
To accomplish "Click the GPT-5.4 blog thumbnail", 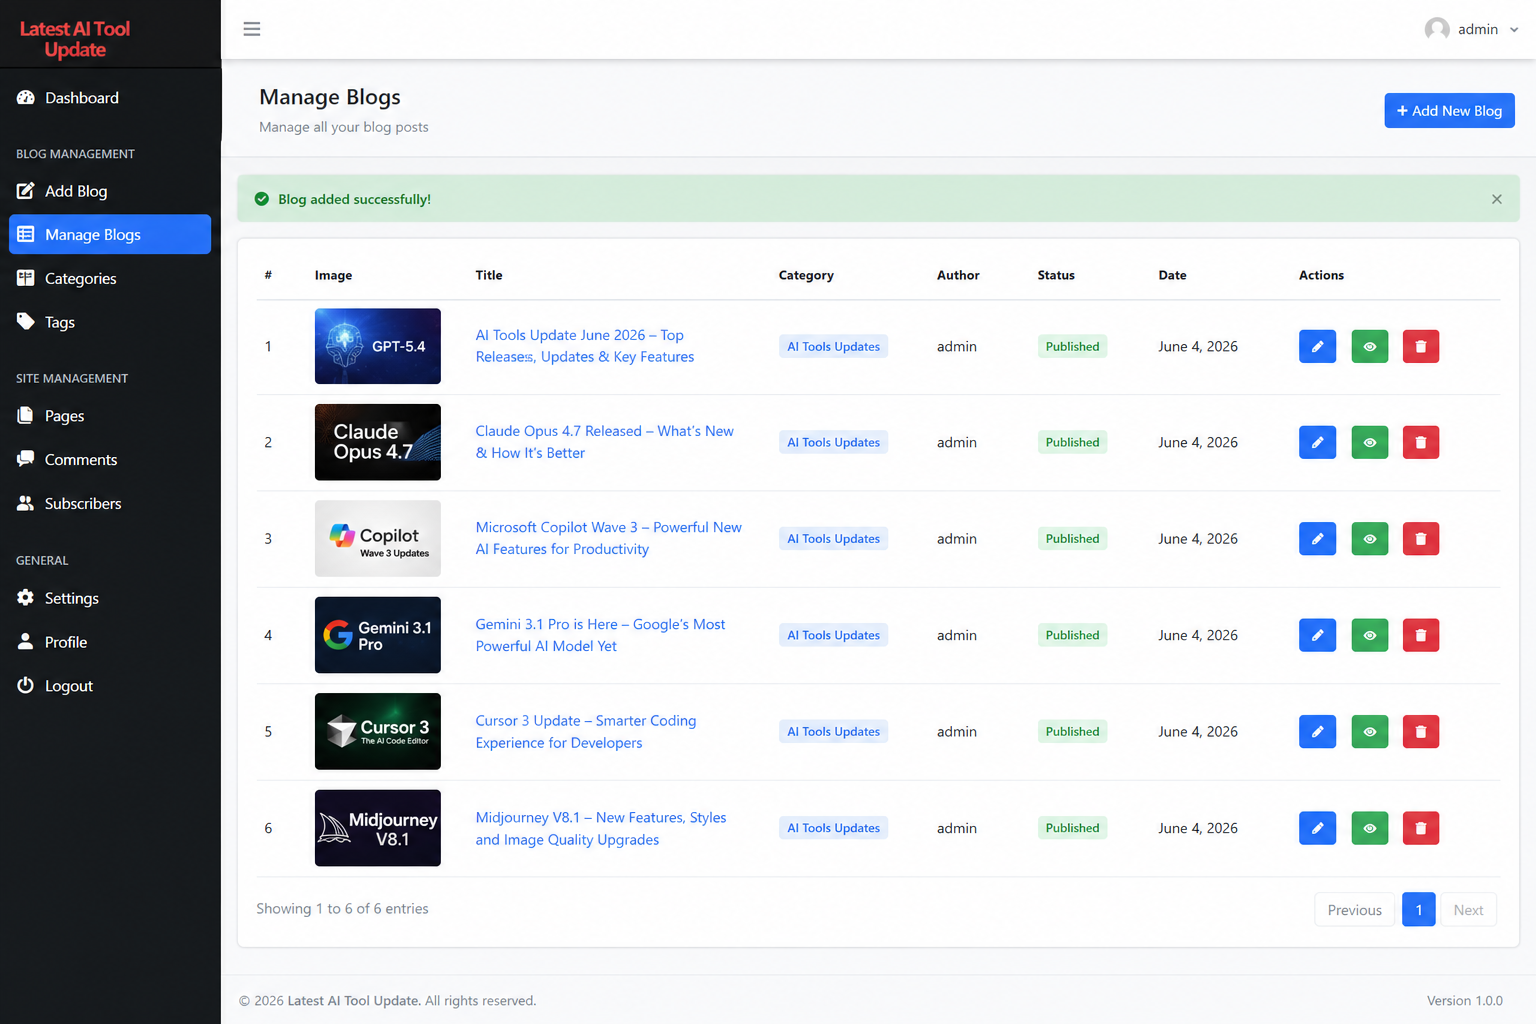I will pos(377,346).
